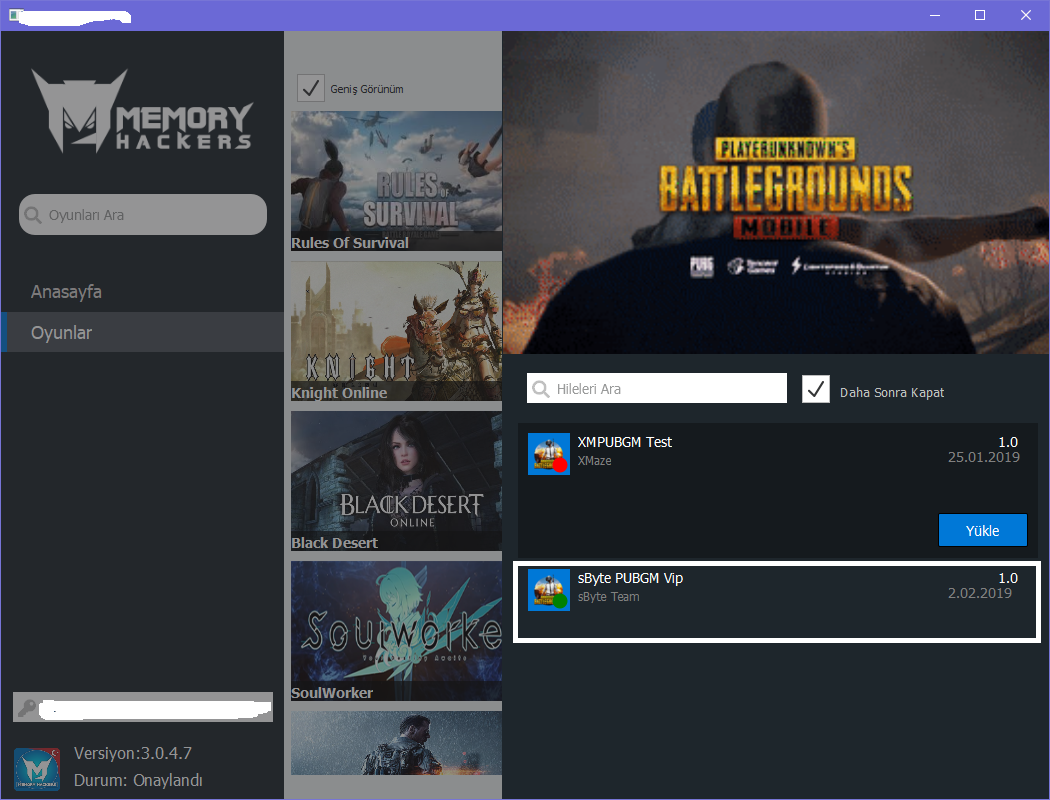Image resolution: width=1050 pixels, height=800 pixels.
Task: Click the Daha Sonra Kapat label
Action: 892,392
